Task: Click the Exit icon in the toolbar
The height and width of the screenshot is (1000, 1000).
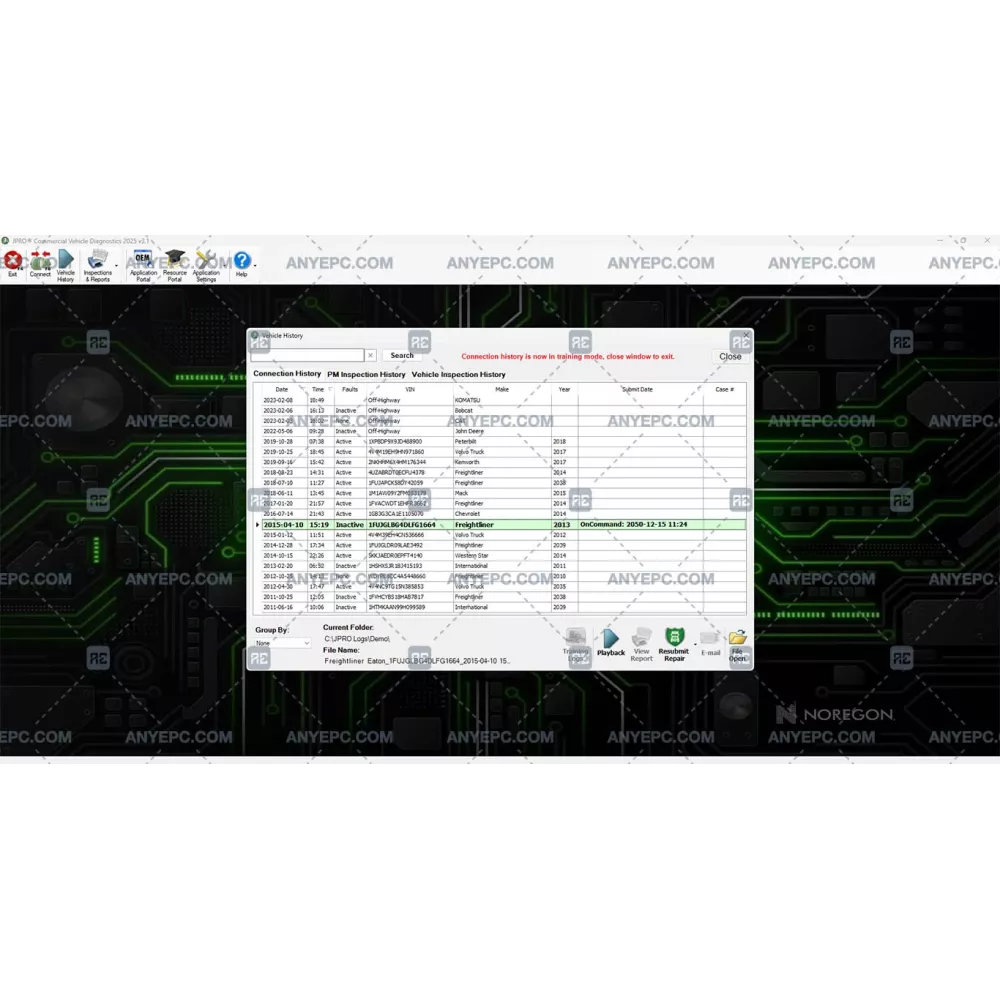Action: click(x=12, y=263)
